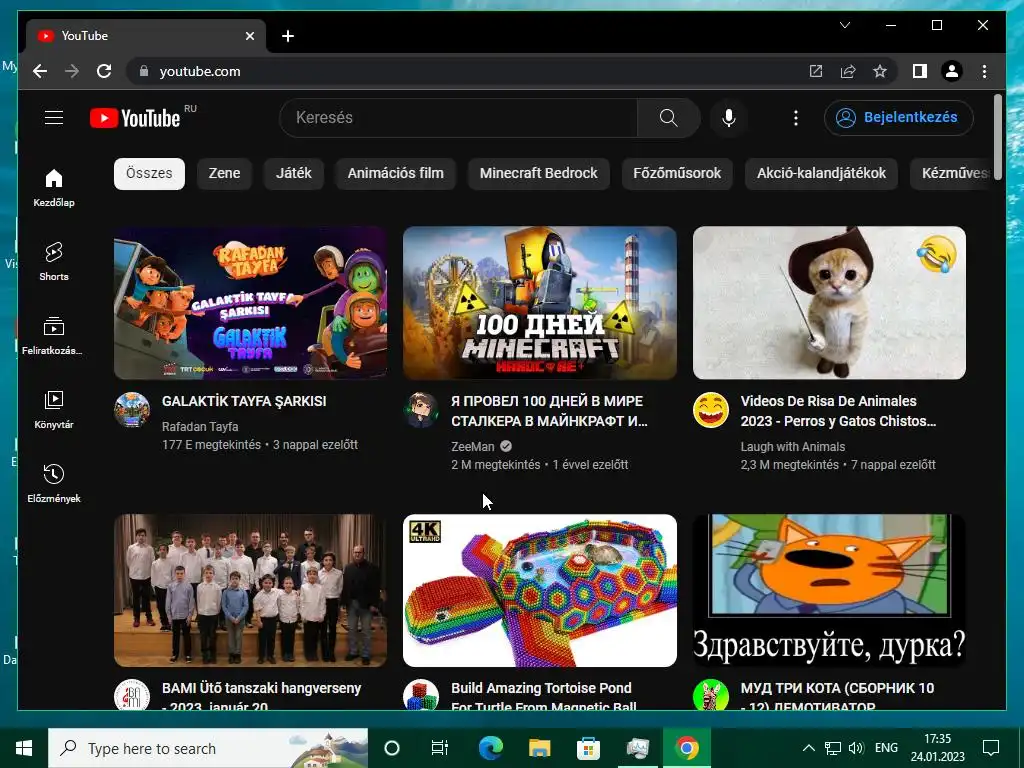The width and height of the screenshot is (1024, 768).
Task: Open magnetic ball tortoise pond thumbnail
Action: [x=540, y=590]
